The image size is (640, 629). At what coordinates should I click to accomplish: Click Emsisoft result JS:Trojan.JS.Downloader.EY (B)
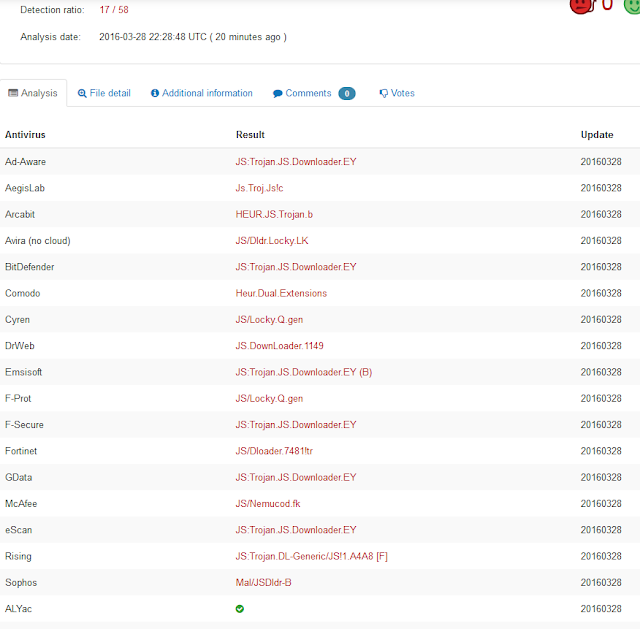pyautogui.click(x=304, y=372)
